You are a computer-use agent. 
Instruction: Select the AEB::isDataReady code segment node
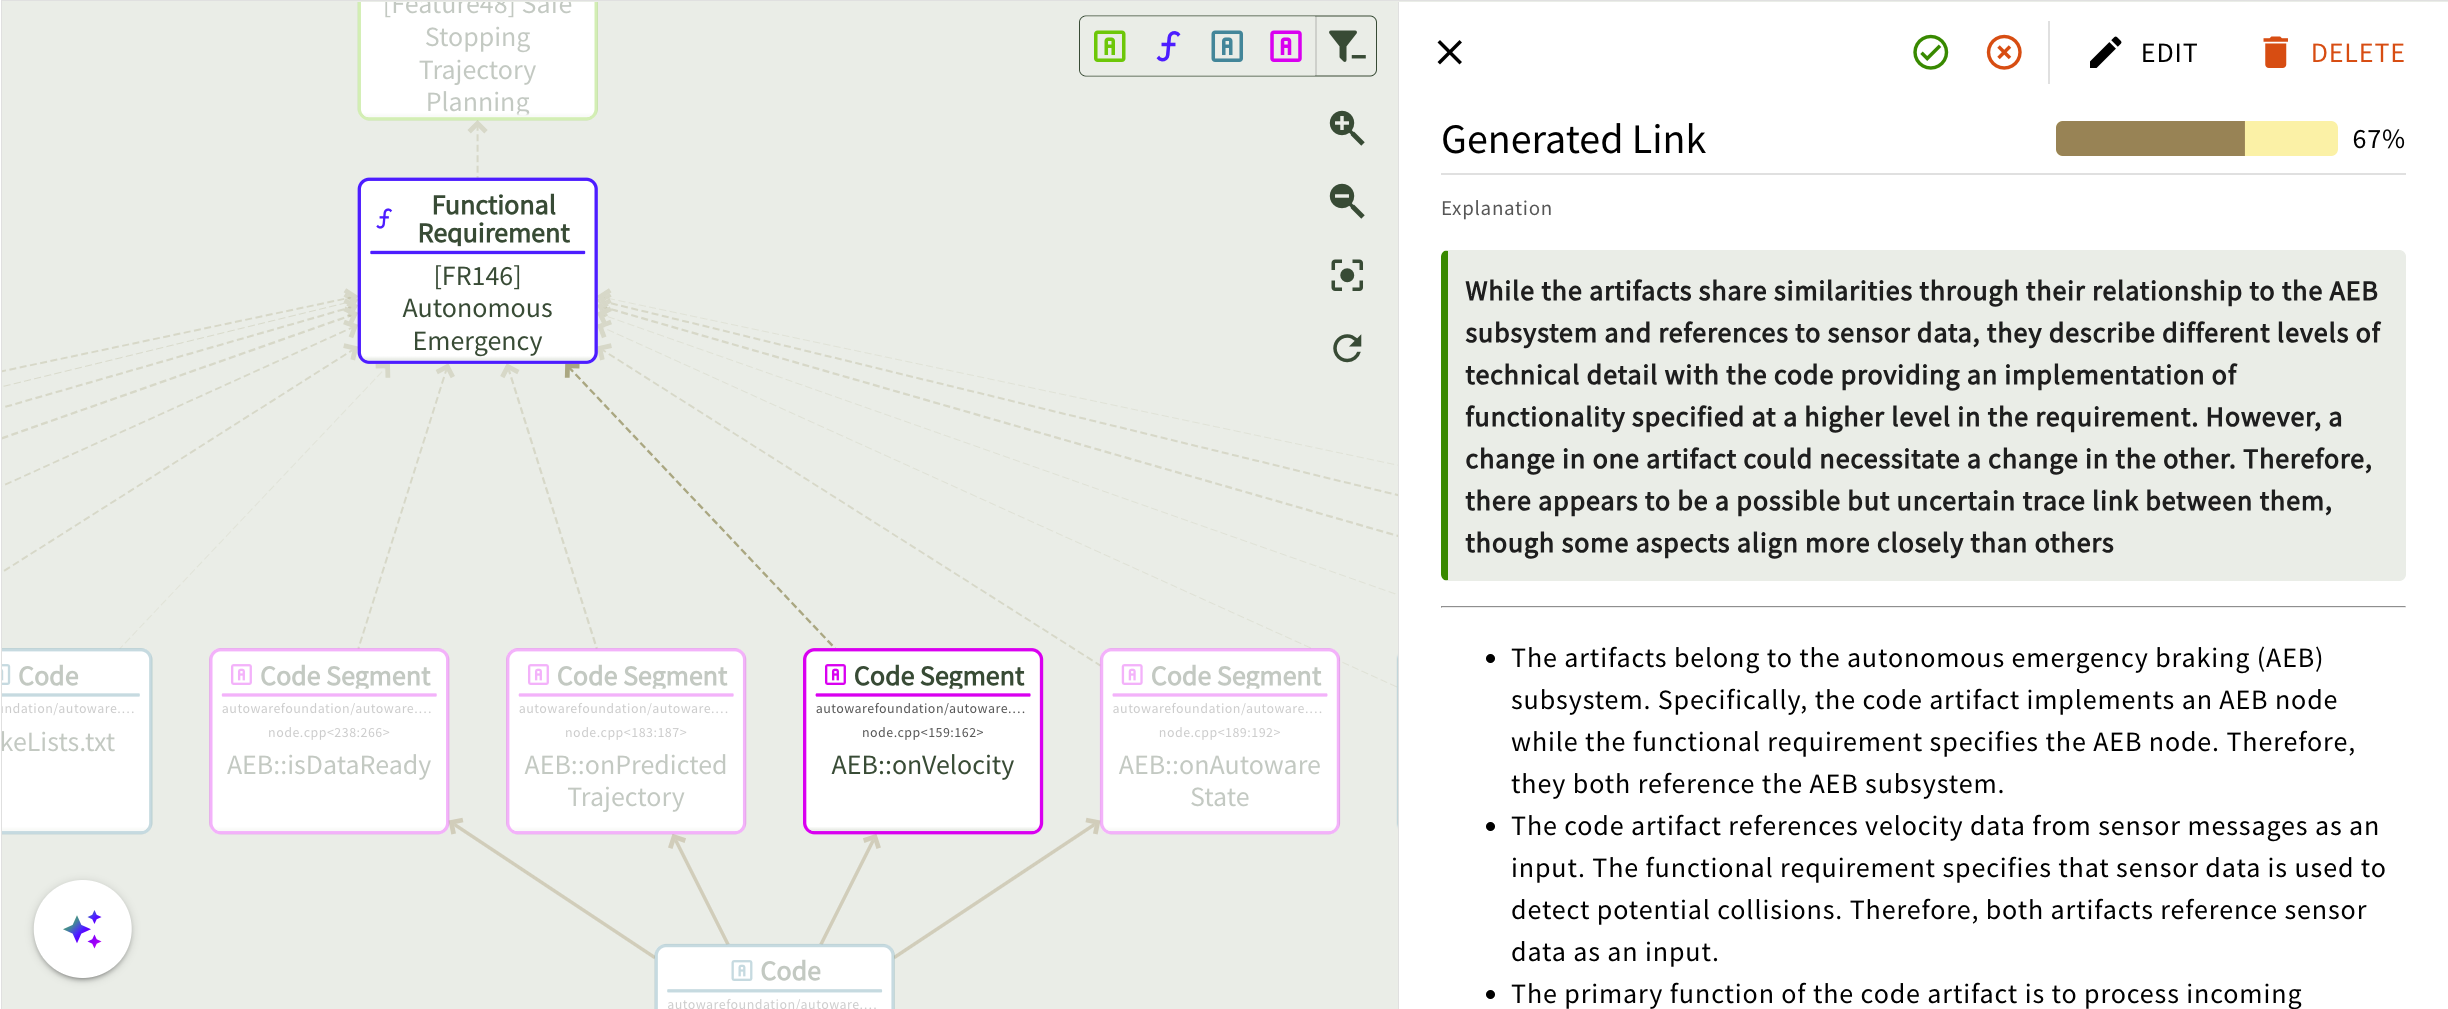click(x=329, y=741)
